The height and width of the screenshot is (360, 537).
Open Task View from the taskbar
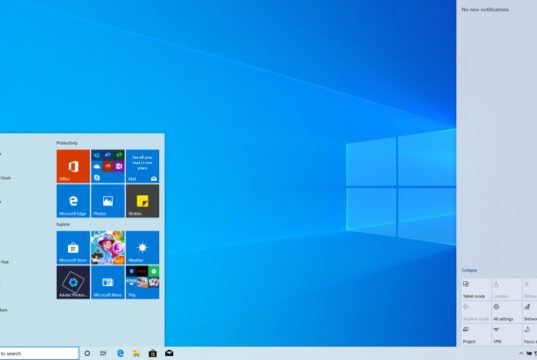[x=103, y=353]
